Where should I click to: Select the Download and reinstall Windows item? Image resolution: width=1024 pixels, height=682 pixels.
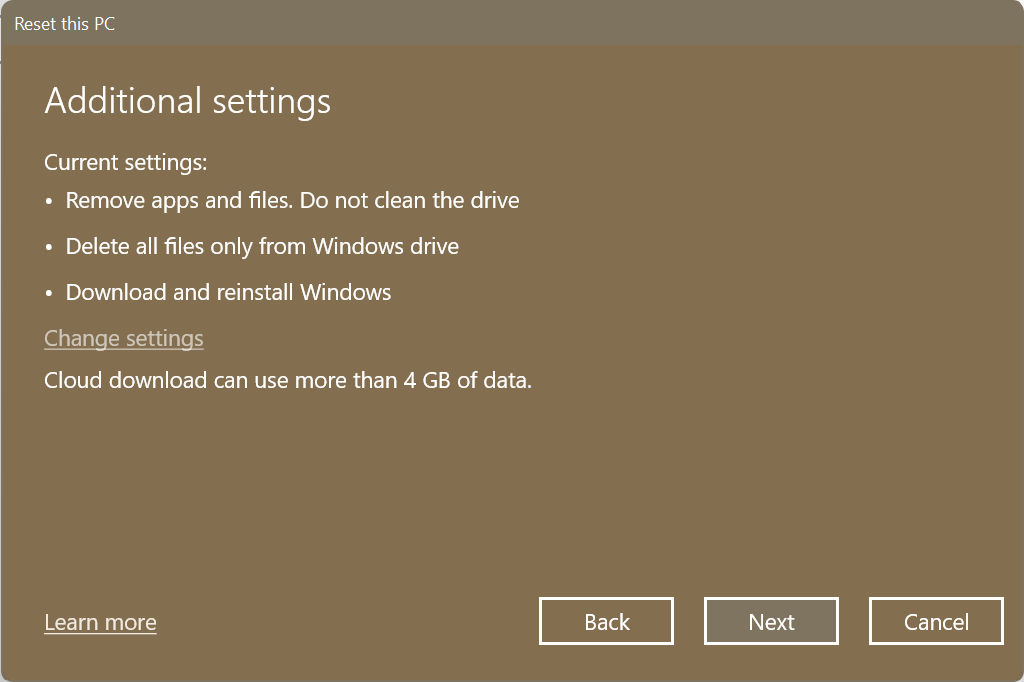pos(228,292)
